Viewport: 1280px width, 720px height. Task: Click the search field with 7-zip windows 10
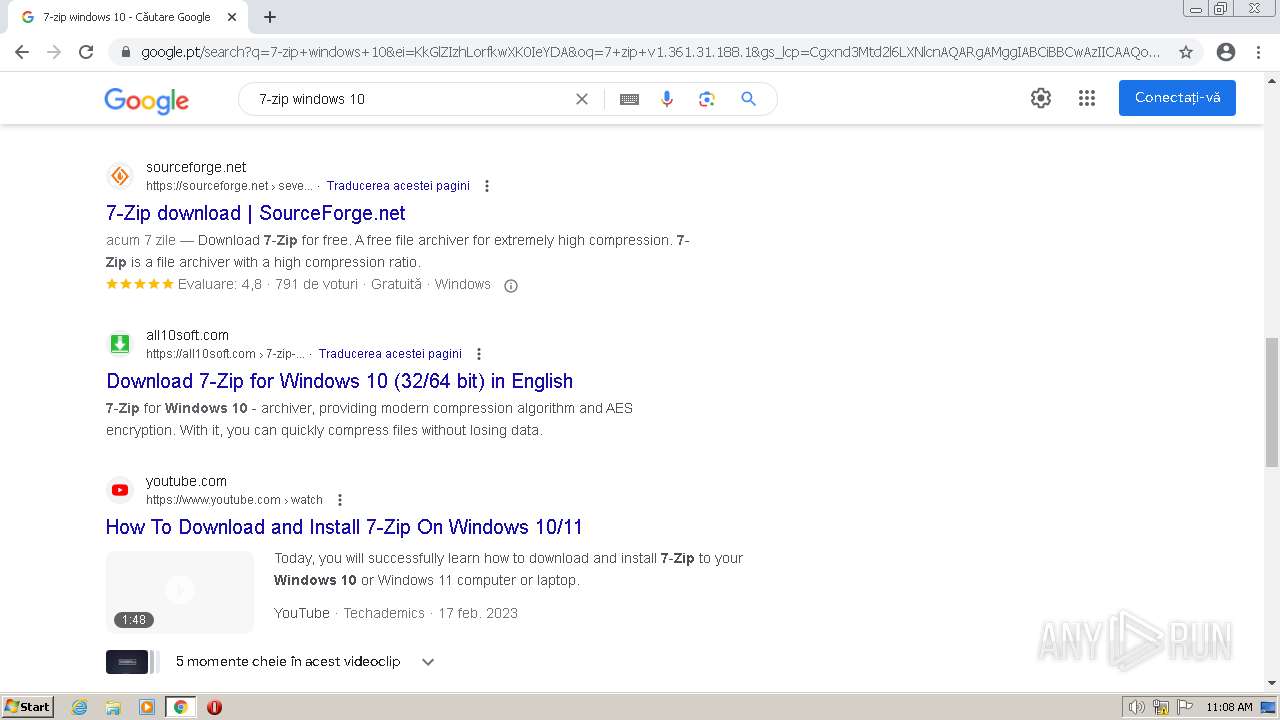410,99
